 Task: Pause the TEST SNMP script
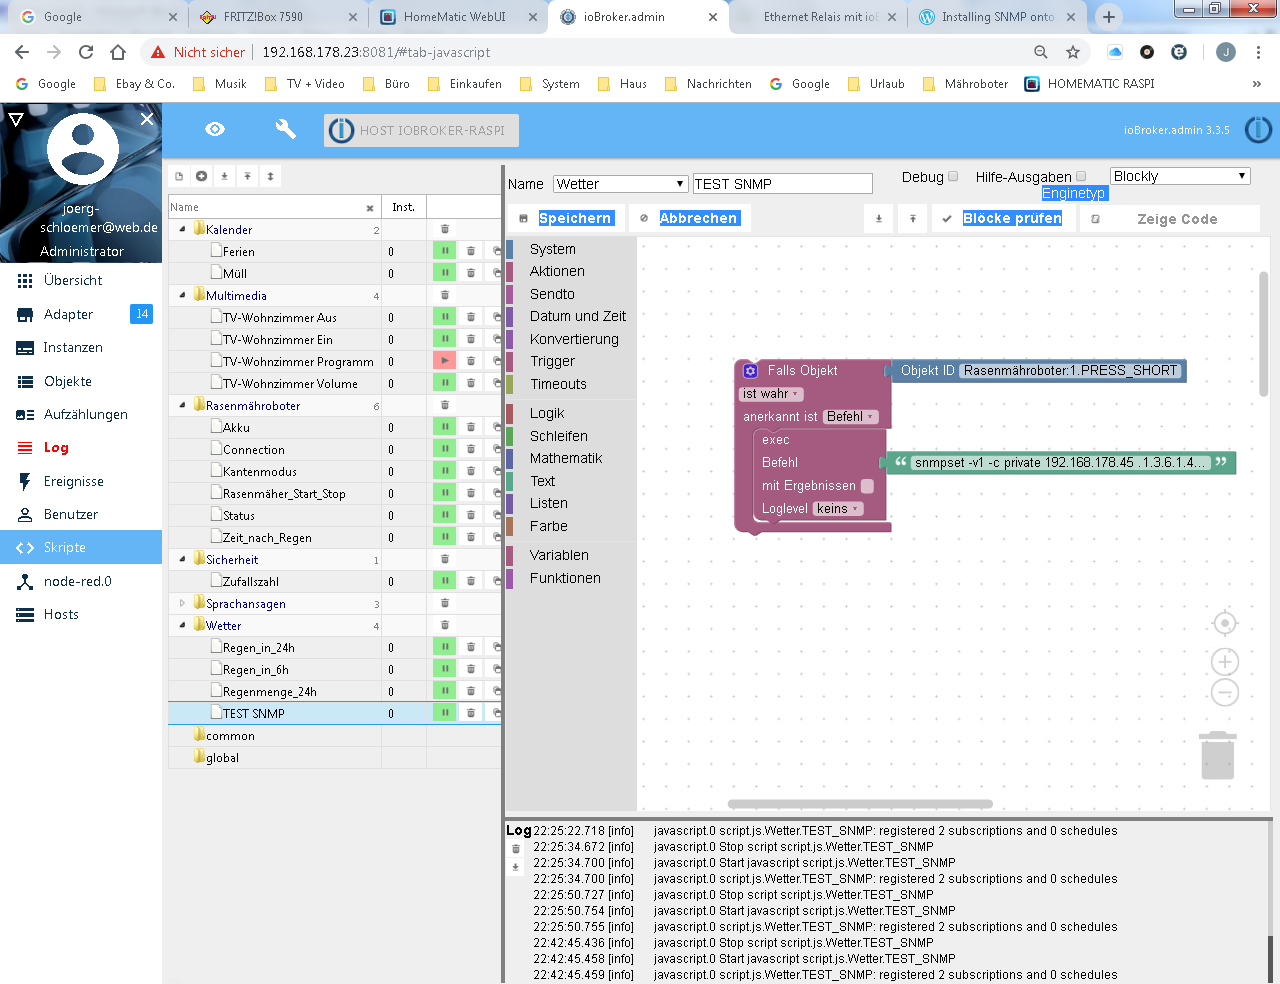[444, 713]
